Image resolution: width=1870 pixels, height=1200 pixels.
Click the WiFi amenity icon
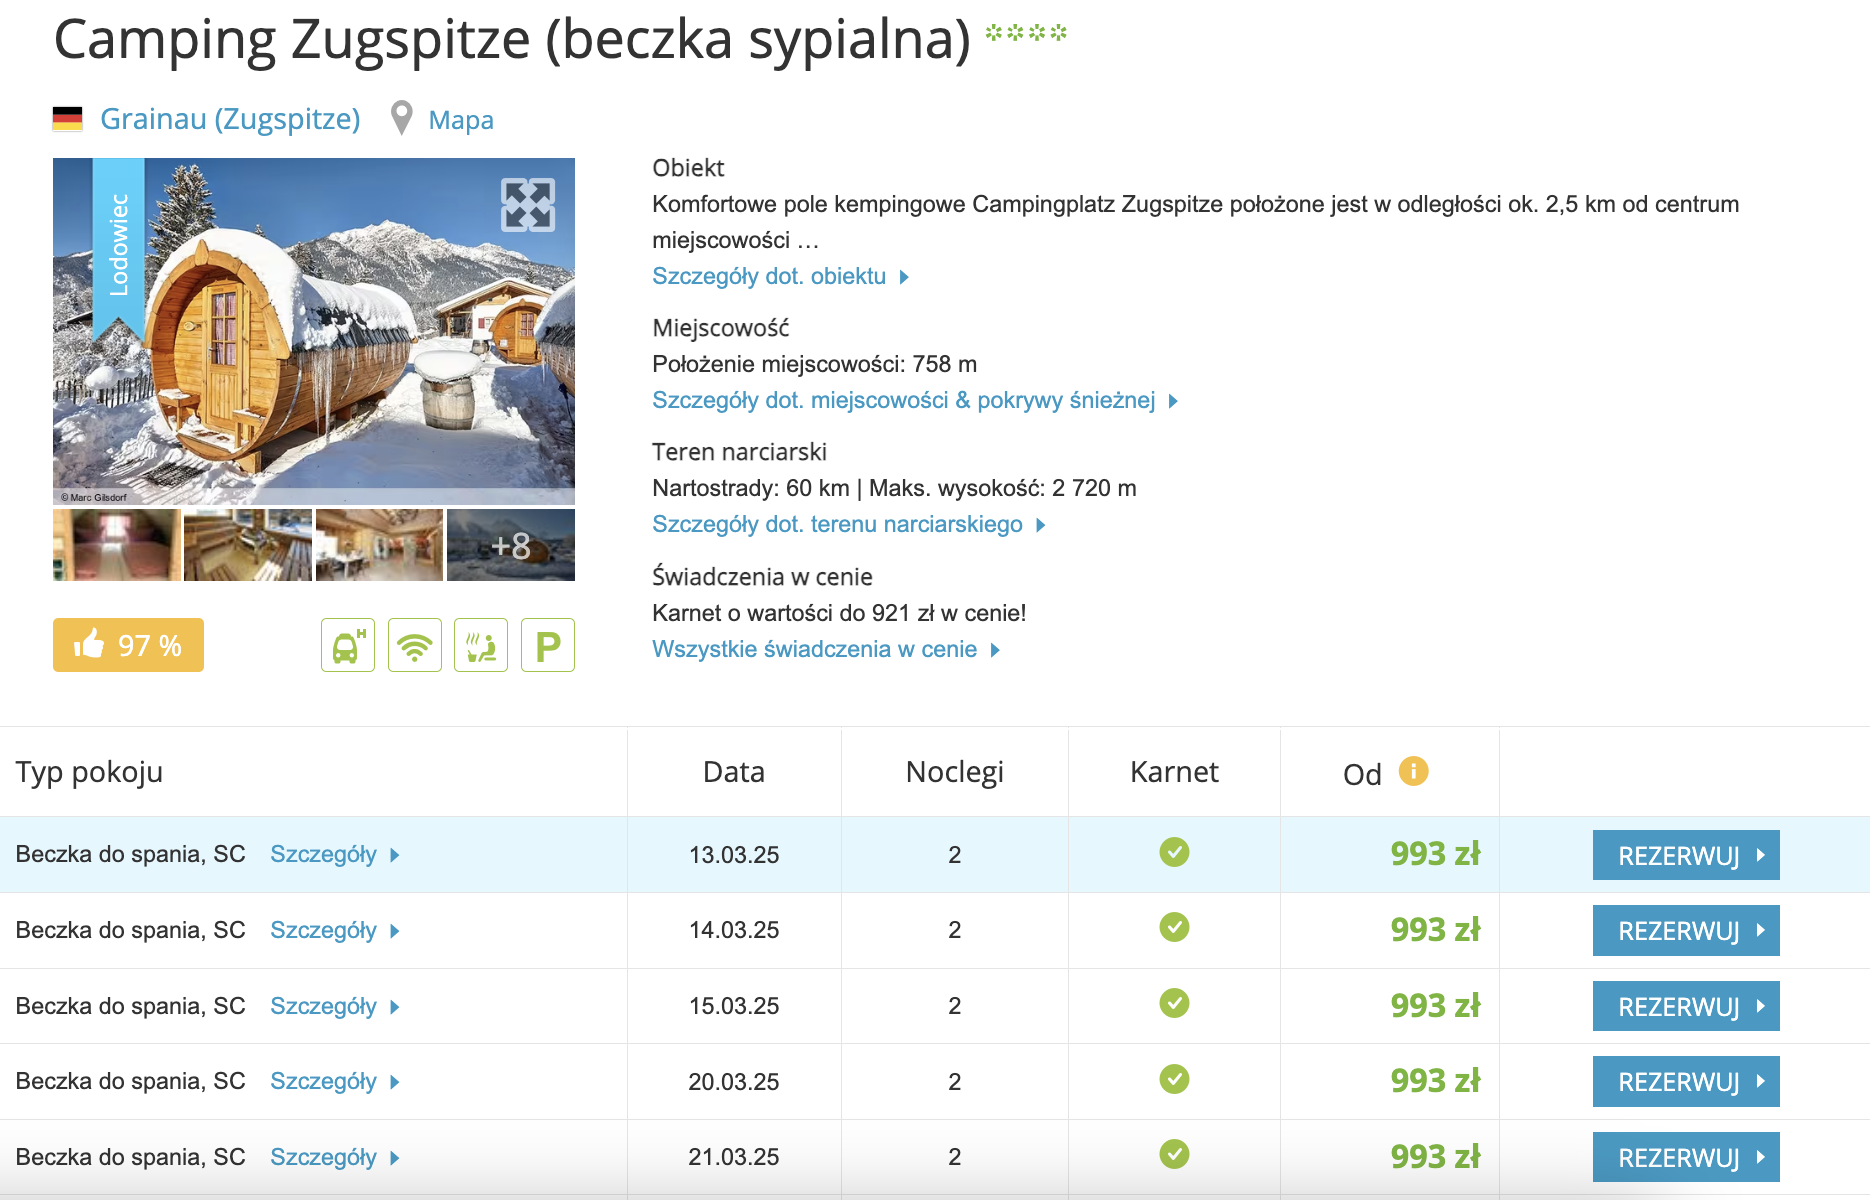(415, 645)
